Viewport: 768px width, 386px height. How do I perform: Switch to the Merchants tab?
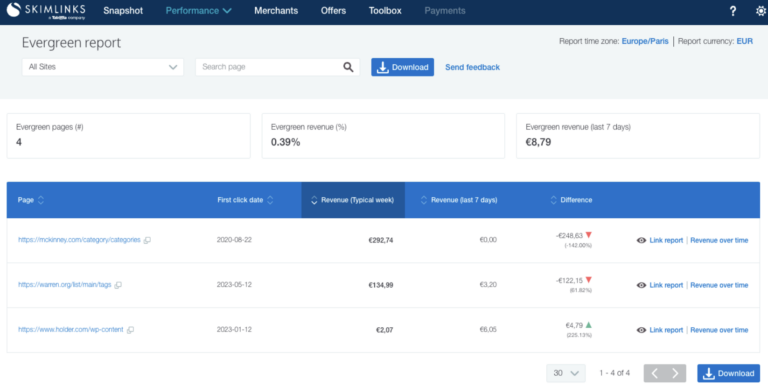tap(276, 11)
